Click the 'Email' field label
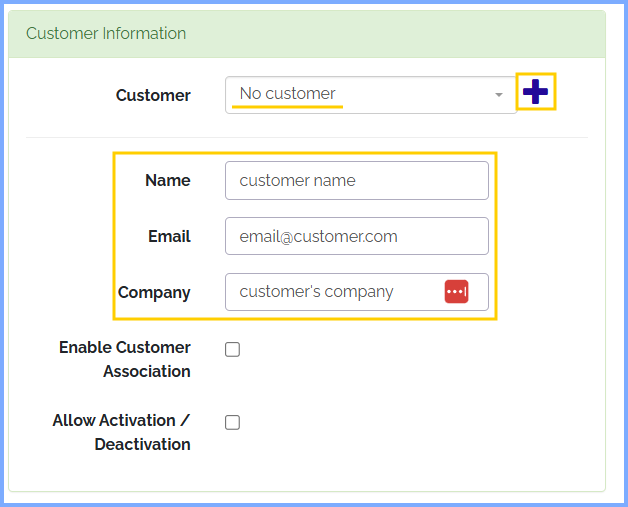This screenshot has width=628, height=507. (168, 237)
